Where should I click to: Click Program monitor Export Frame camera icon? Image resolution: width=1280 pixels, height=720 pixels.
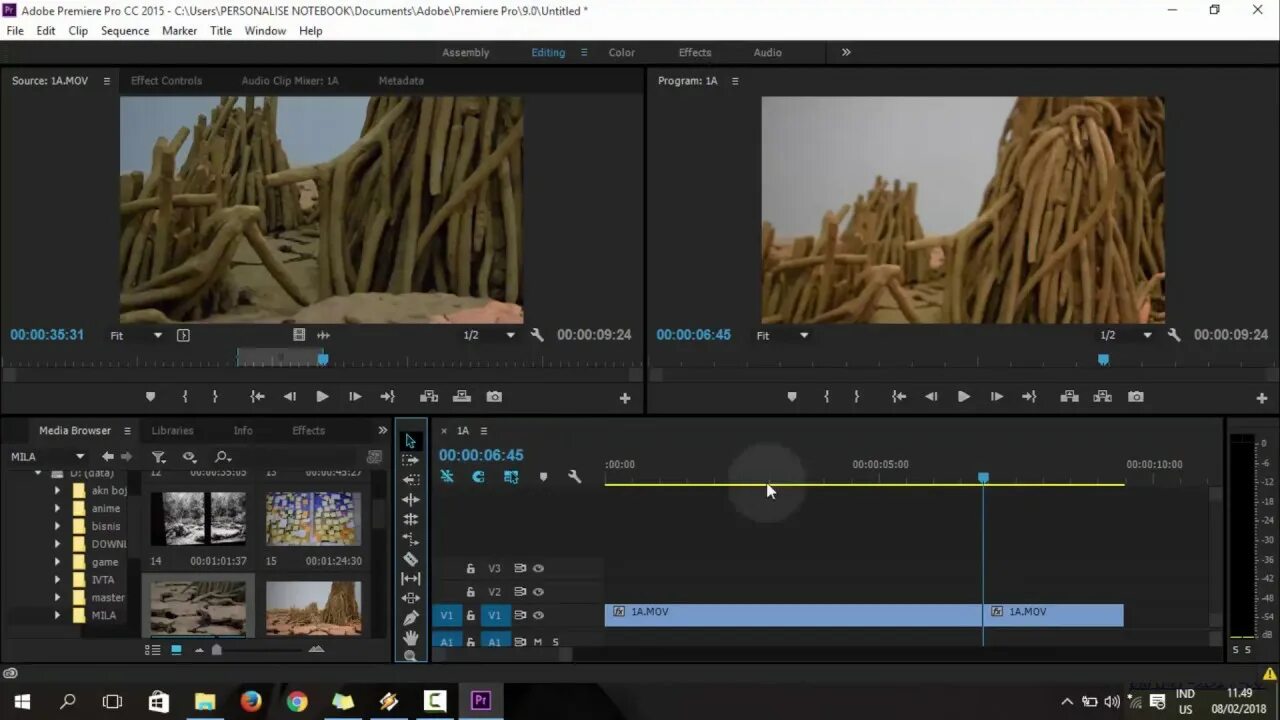1135,397
